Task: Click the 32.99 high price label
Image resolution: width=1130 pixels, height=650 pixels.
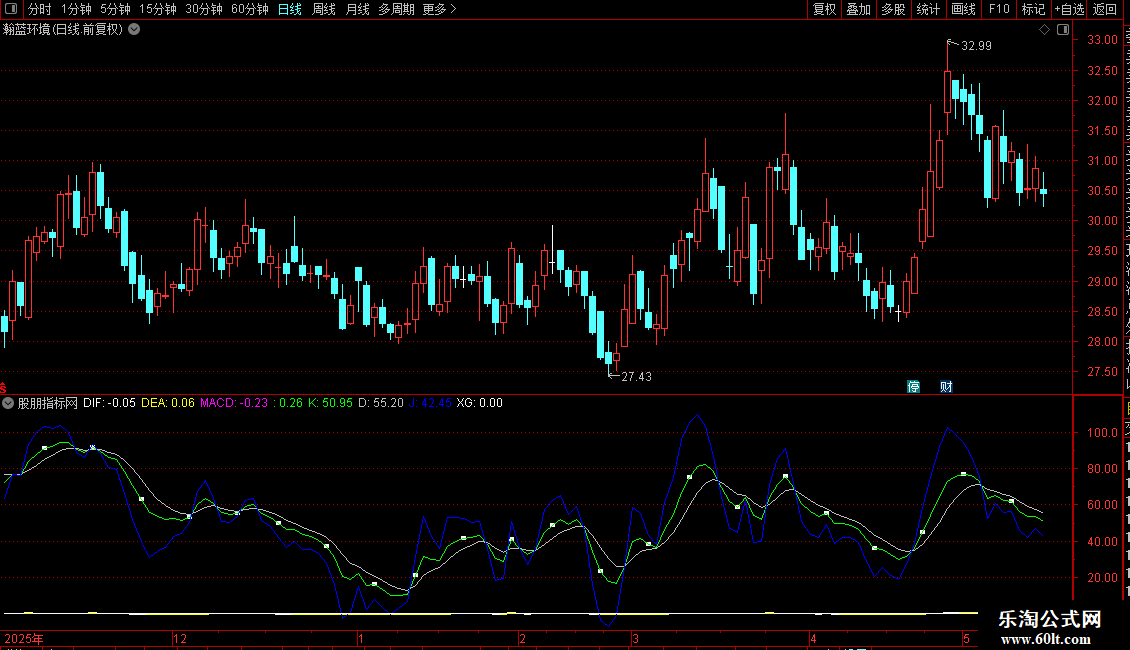Action: (x=976, y=45)
